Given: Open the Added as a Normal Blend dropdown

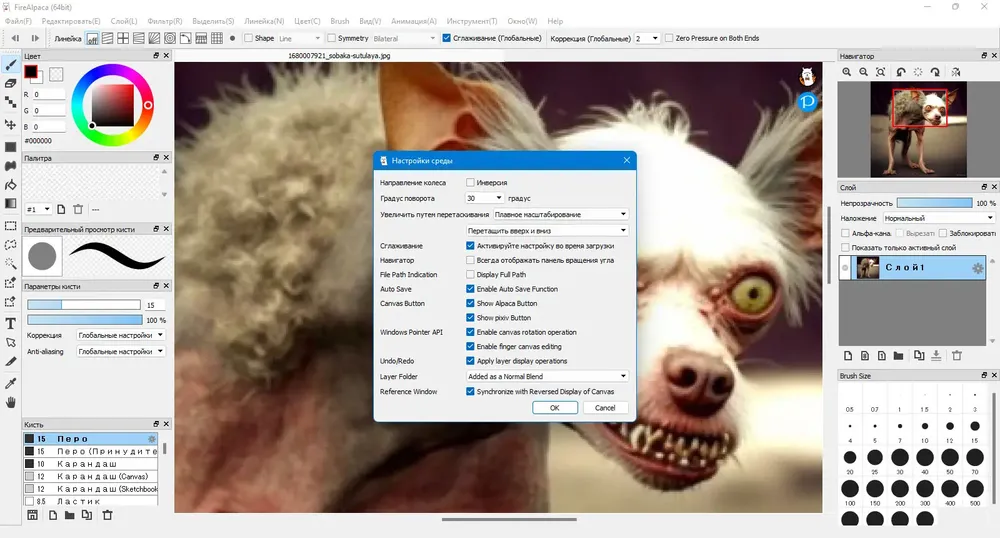Looking at the screenshot, I should [547, 376].
